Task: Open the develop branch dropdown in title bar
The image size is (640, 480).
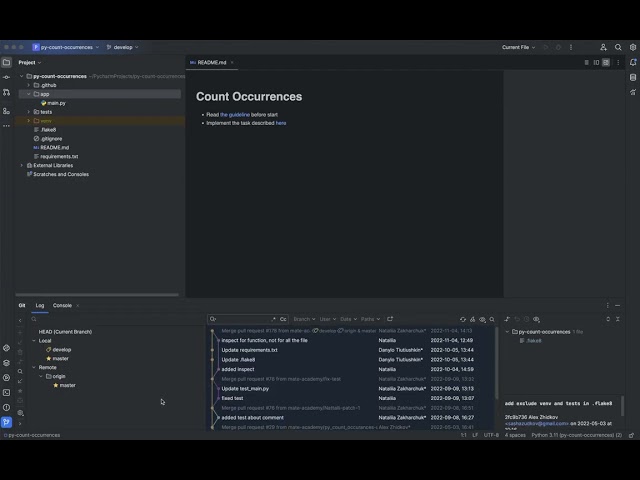Action: pos(122,47)
